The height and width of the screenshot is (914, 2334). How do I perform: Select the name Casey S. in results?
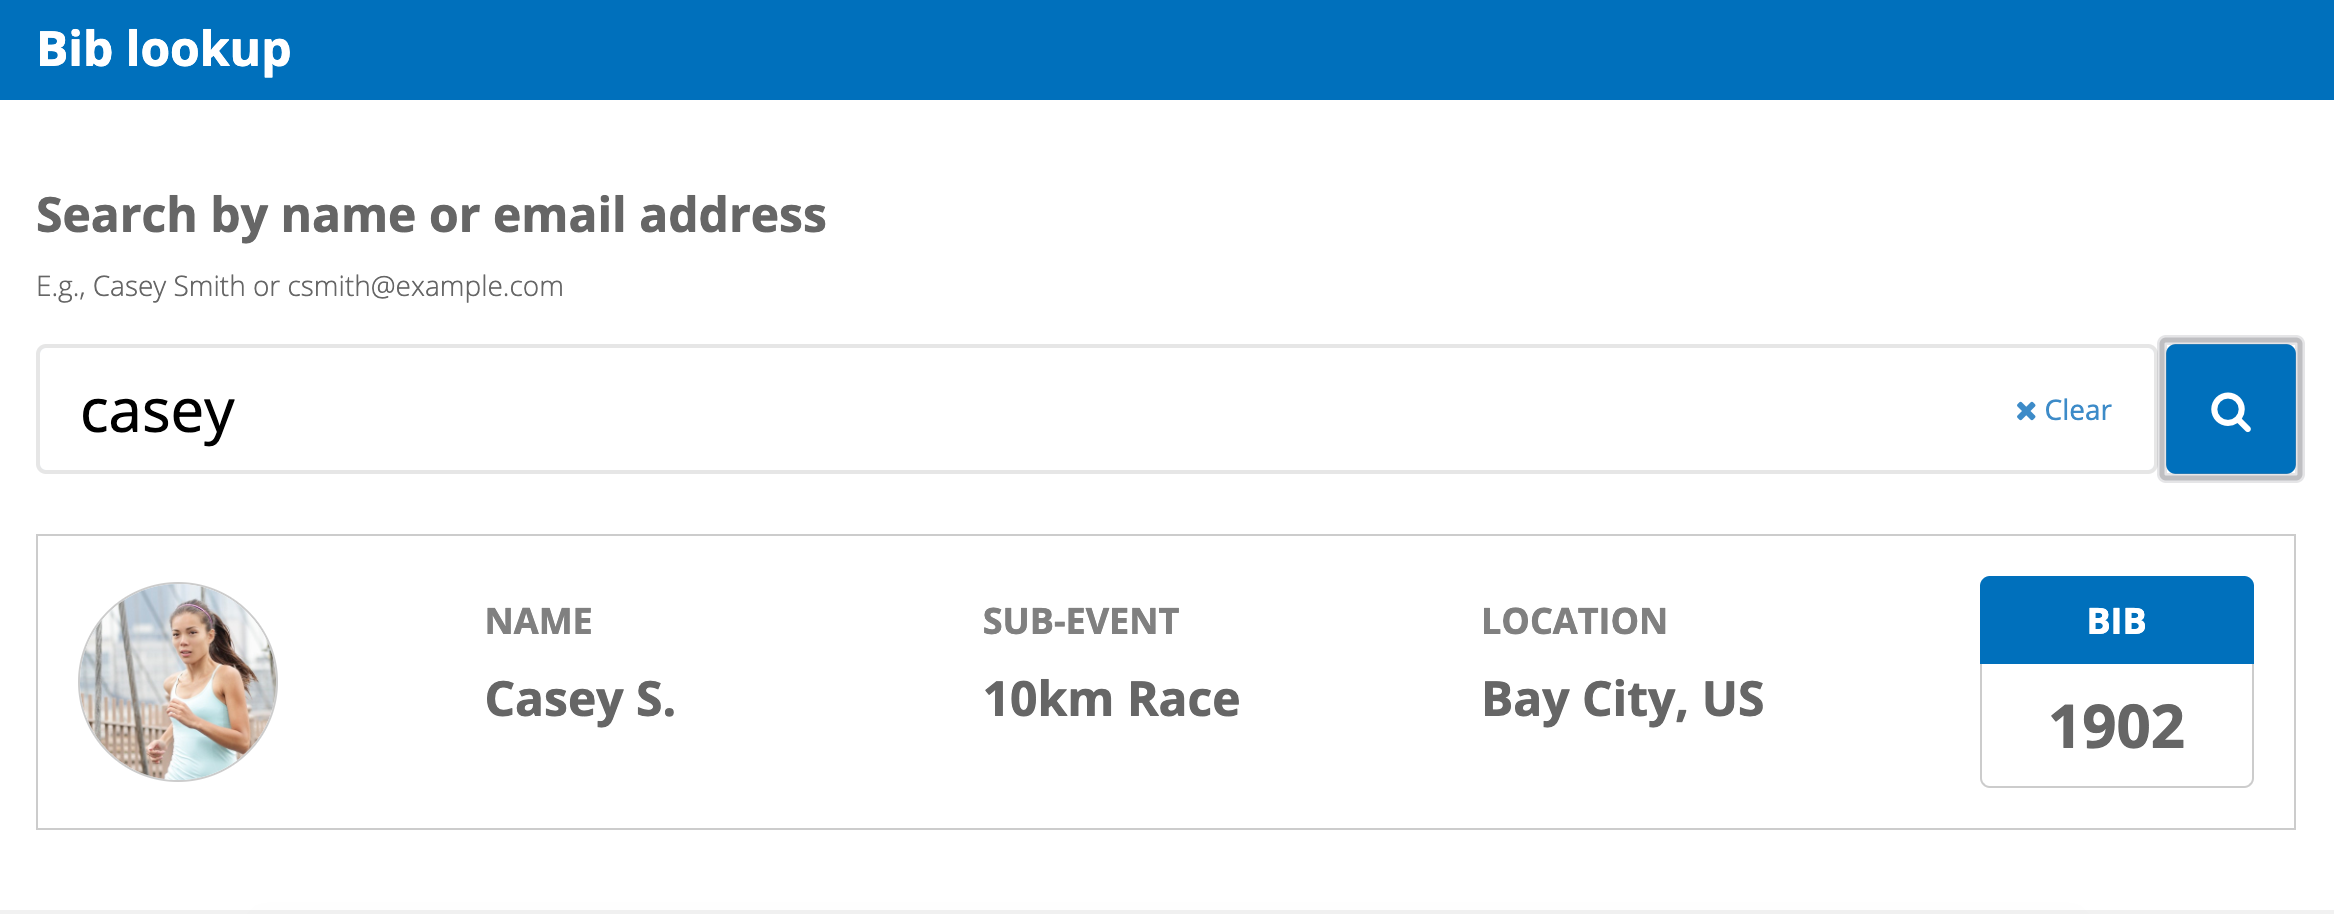(580, 699)
